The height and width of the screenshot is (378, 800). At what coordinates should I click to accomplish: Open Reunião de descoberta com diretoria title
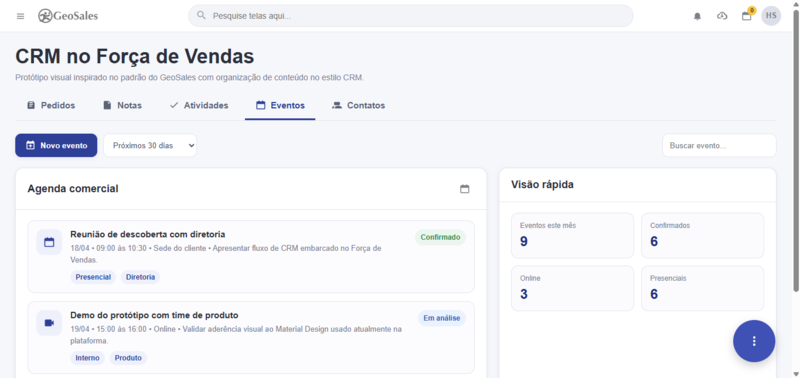[148, 234]
